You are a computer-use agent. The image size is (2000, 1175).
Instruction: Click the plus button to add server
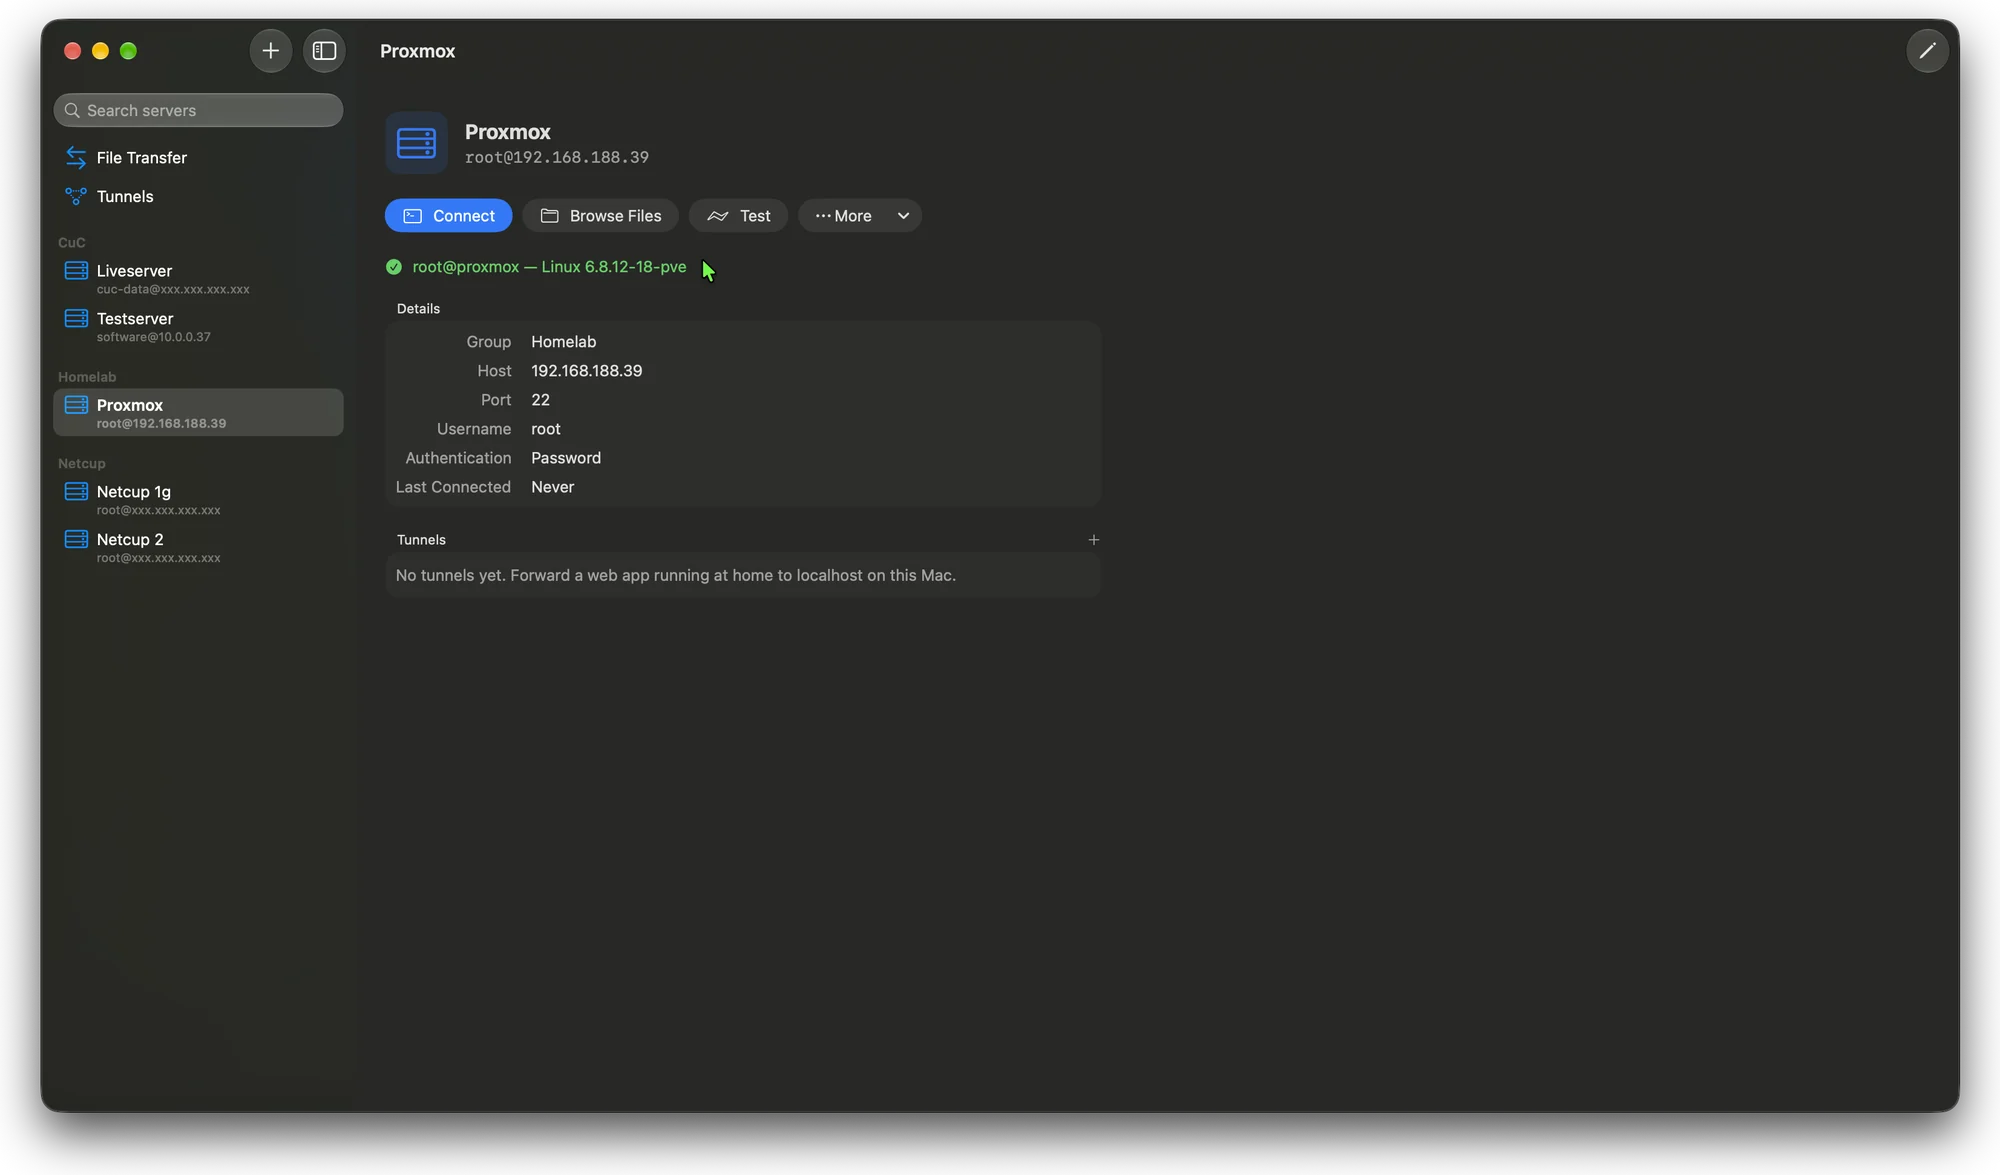tap(270, 51)
